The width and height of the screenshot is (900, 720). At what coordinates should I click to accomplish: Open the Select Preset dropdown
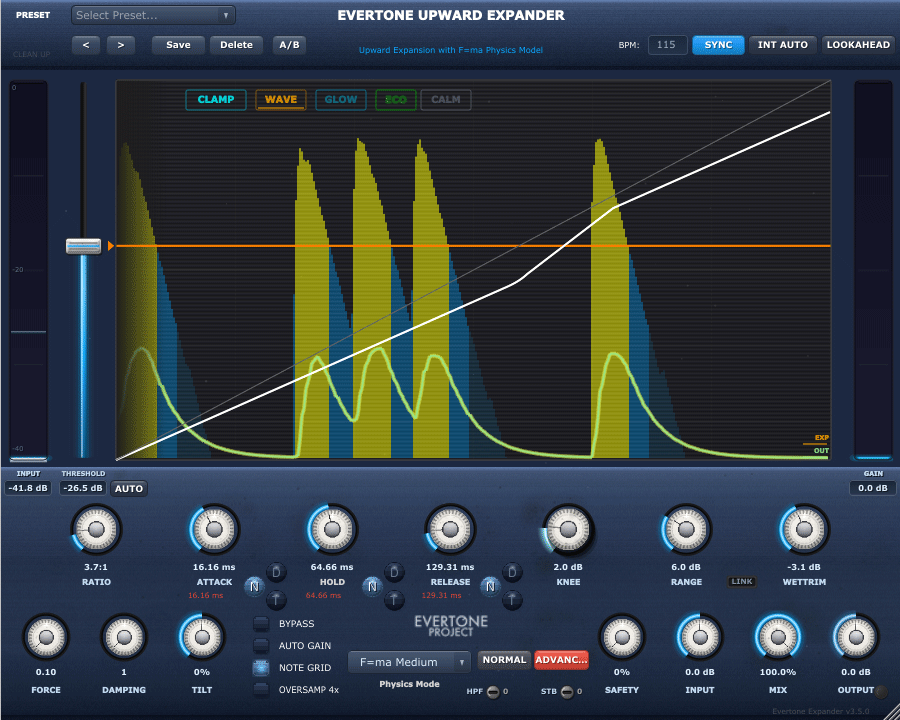point(153,15)
